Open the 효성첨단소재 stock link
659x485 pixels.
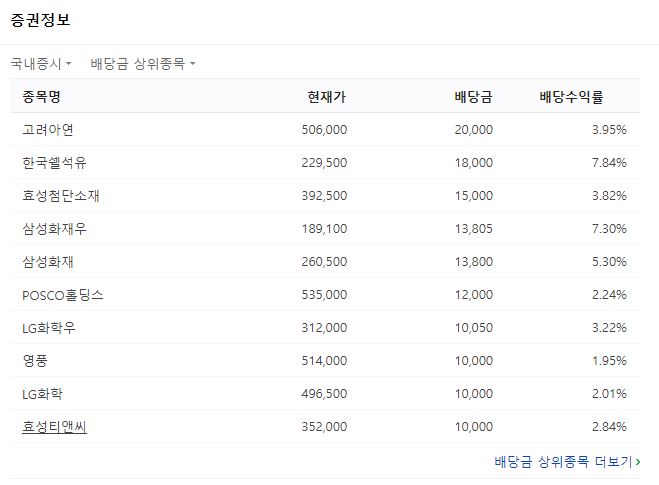pos(61,195)
